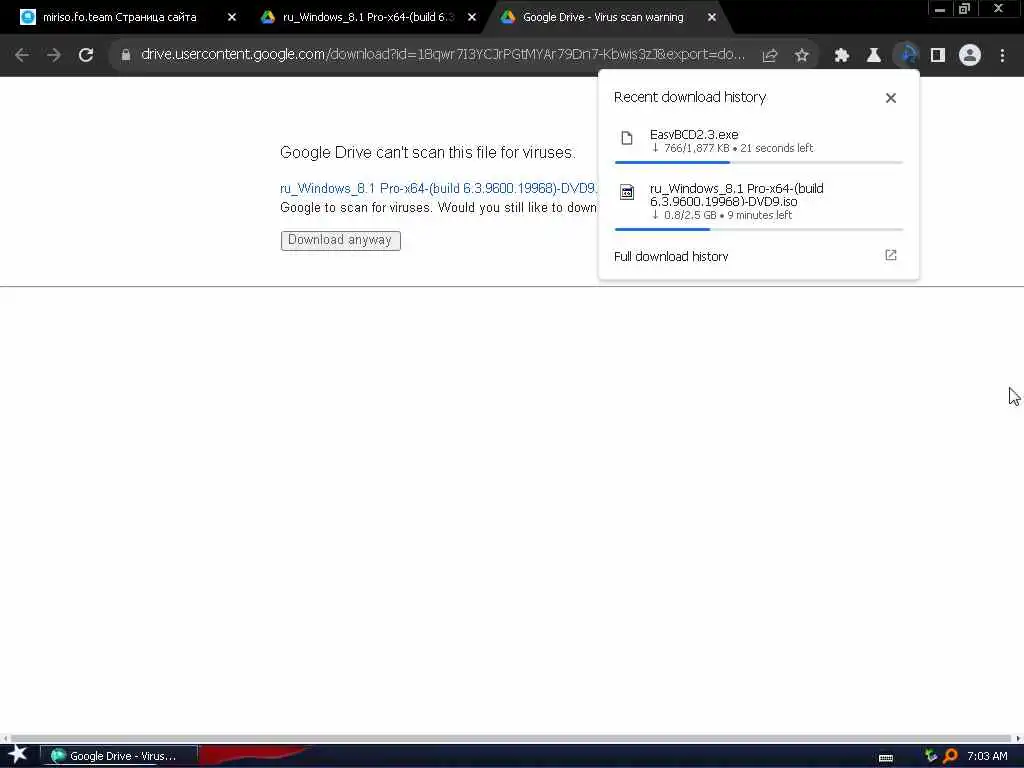
Task: Click the browser forward arrow
Action: point(54,56)
